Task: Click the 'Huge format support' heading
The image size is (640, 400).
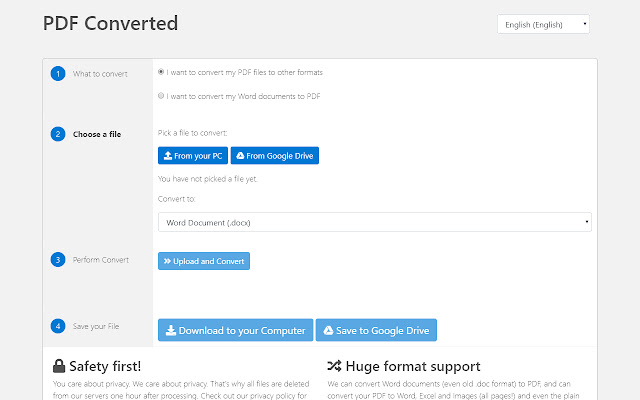Action: click(413, 366)
